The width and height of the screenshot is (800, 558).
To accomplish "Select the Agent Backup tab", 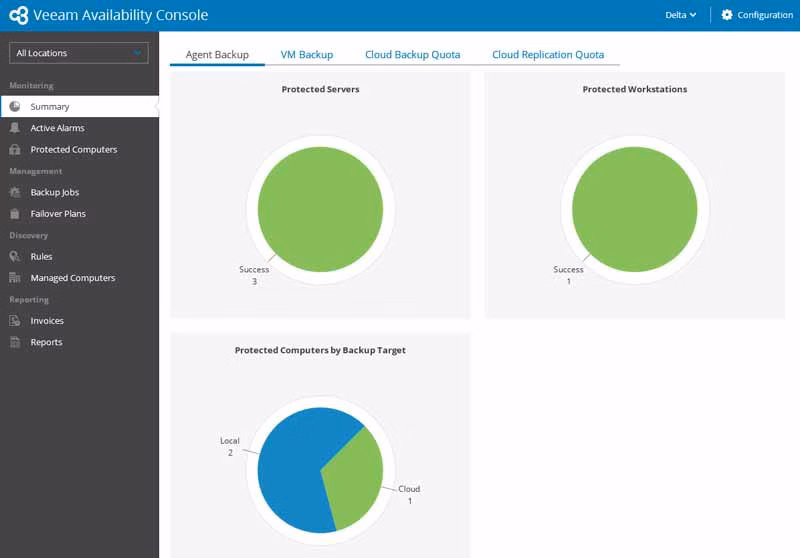I will (x=217, y=55).
